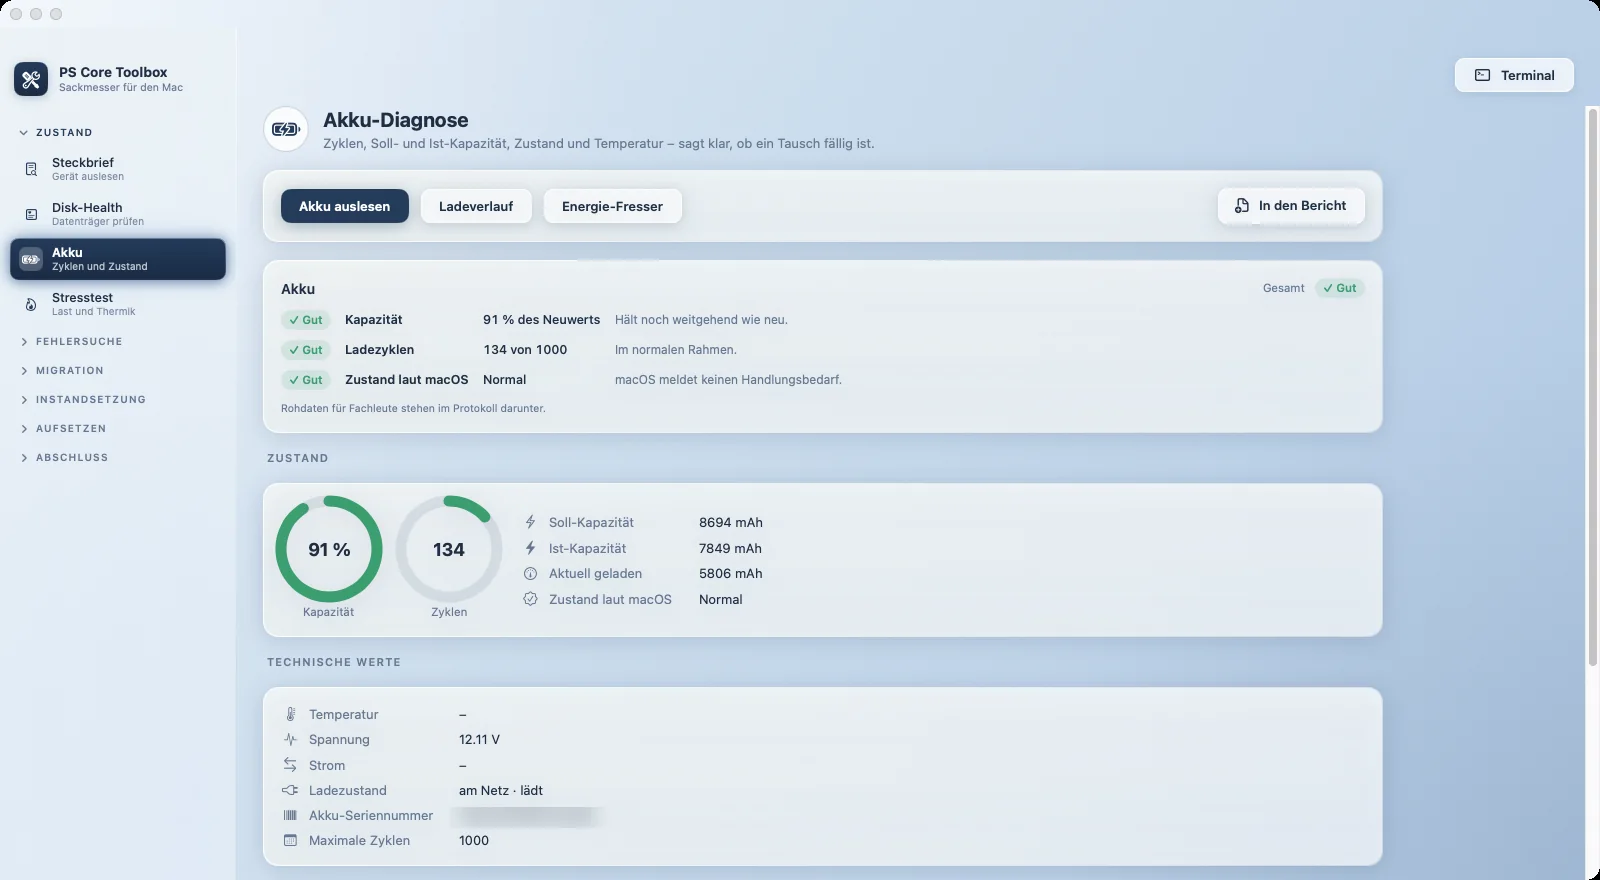This screenshot has height=880, width=1600.
Task: Click the waveform icon next to Spannung
Action: [290, 739]
